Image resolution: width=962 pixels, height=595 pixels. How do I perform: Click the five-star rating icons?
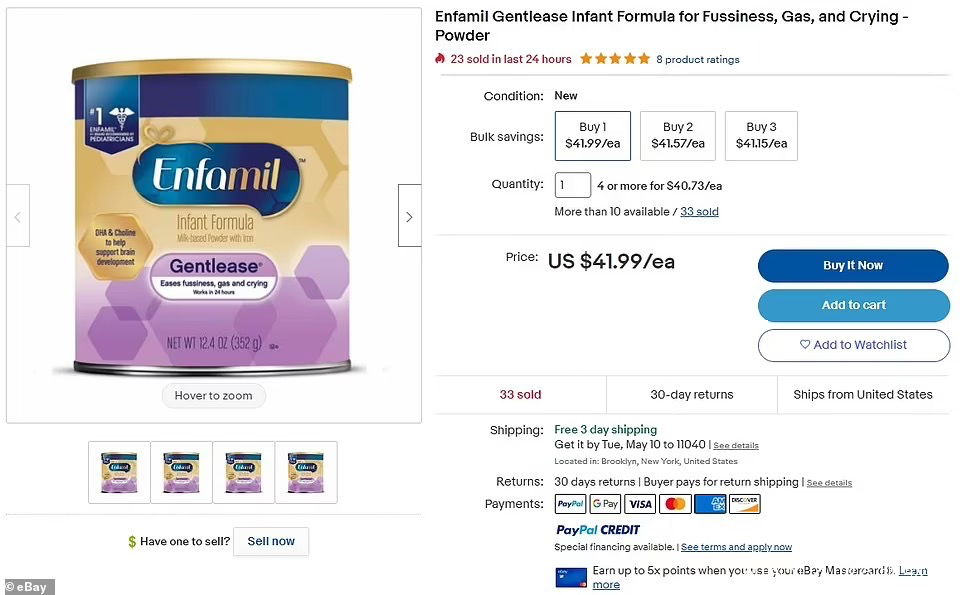point(615,59)
